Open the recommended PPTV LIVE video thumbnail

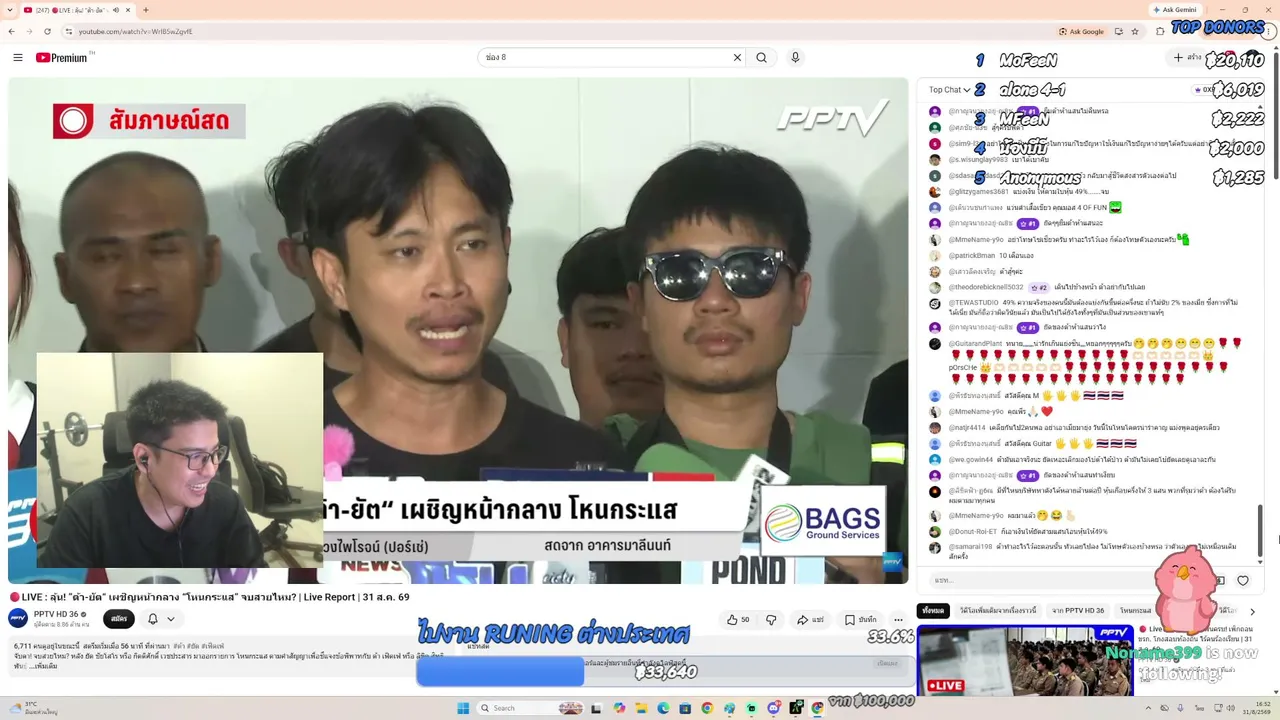coord(1025,660)
